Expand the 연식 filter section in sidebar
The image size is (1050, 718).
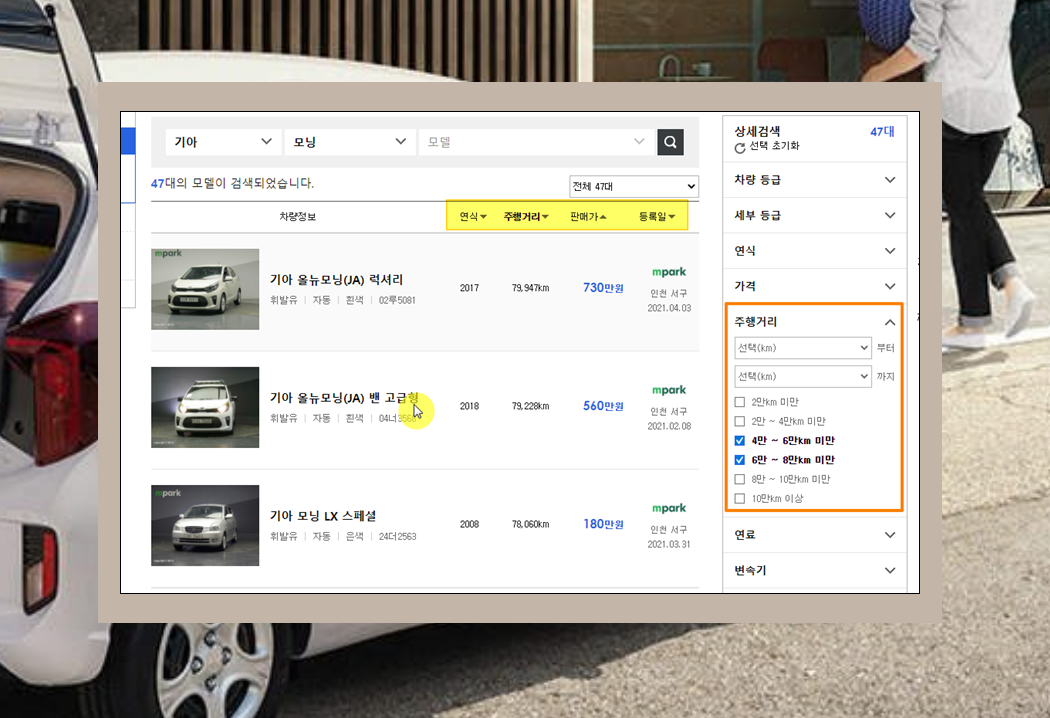tap(815, 250)
